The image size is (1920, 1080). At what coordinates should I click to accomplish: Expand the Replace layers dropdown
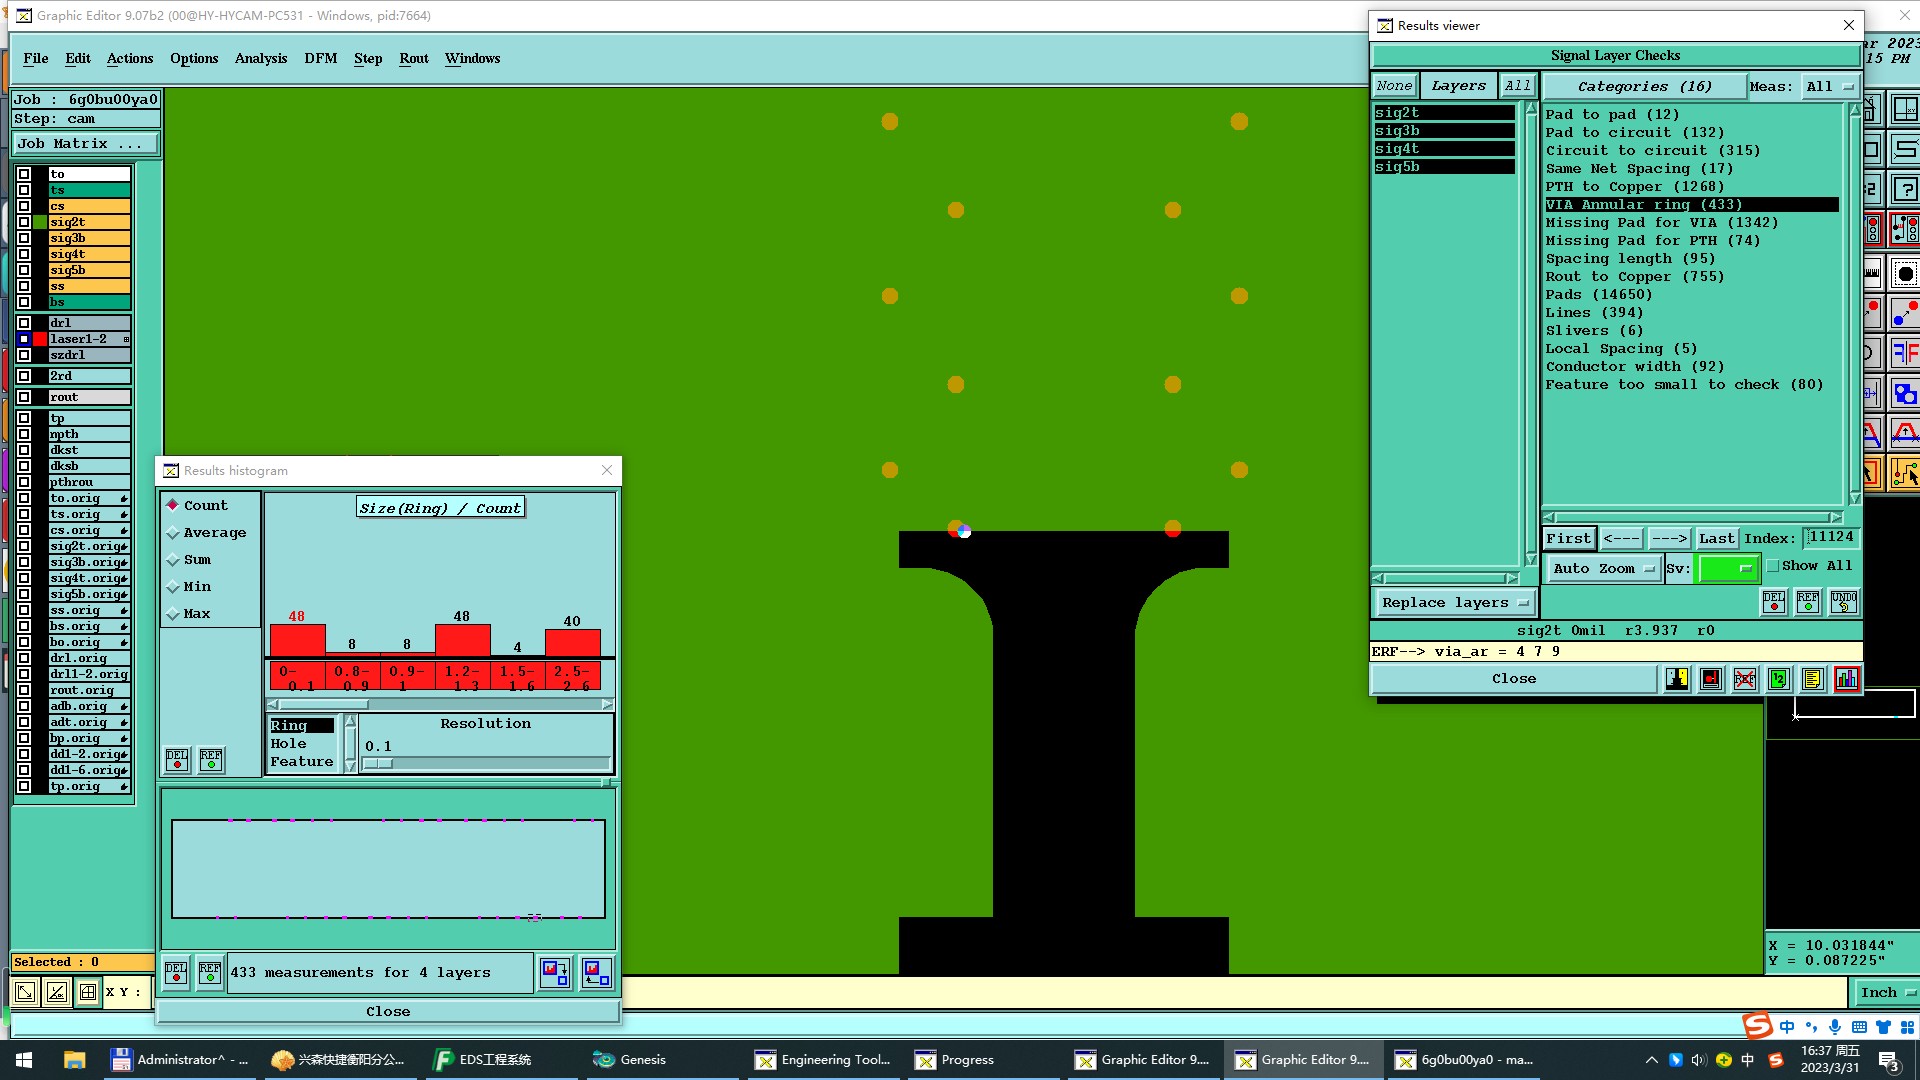[1455, 602]
